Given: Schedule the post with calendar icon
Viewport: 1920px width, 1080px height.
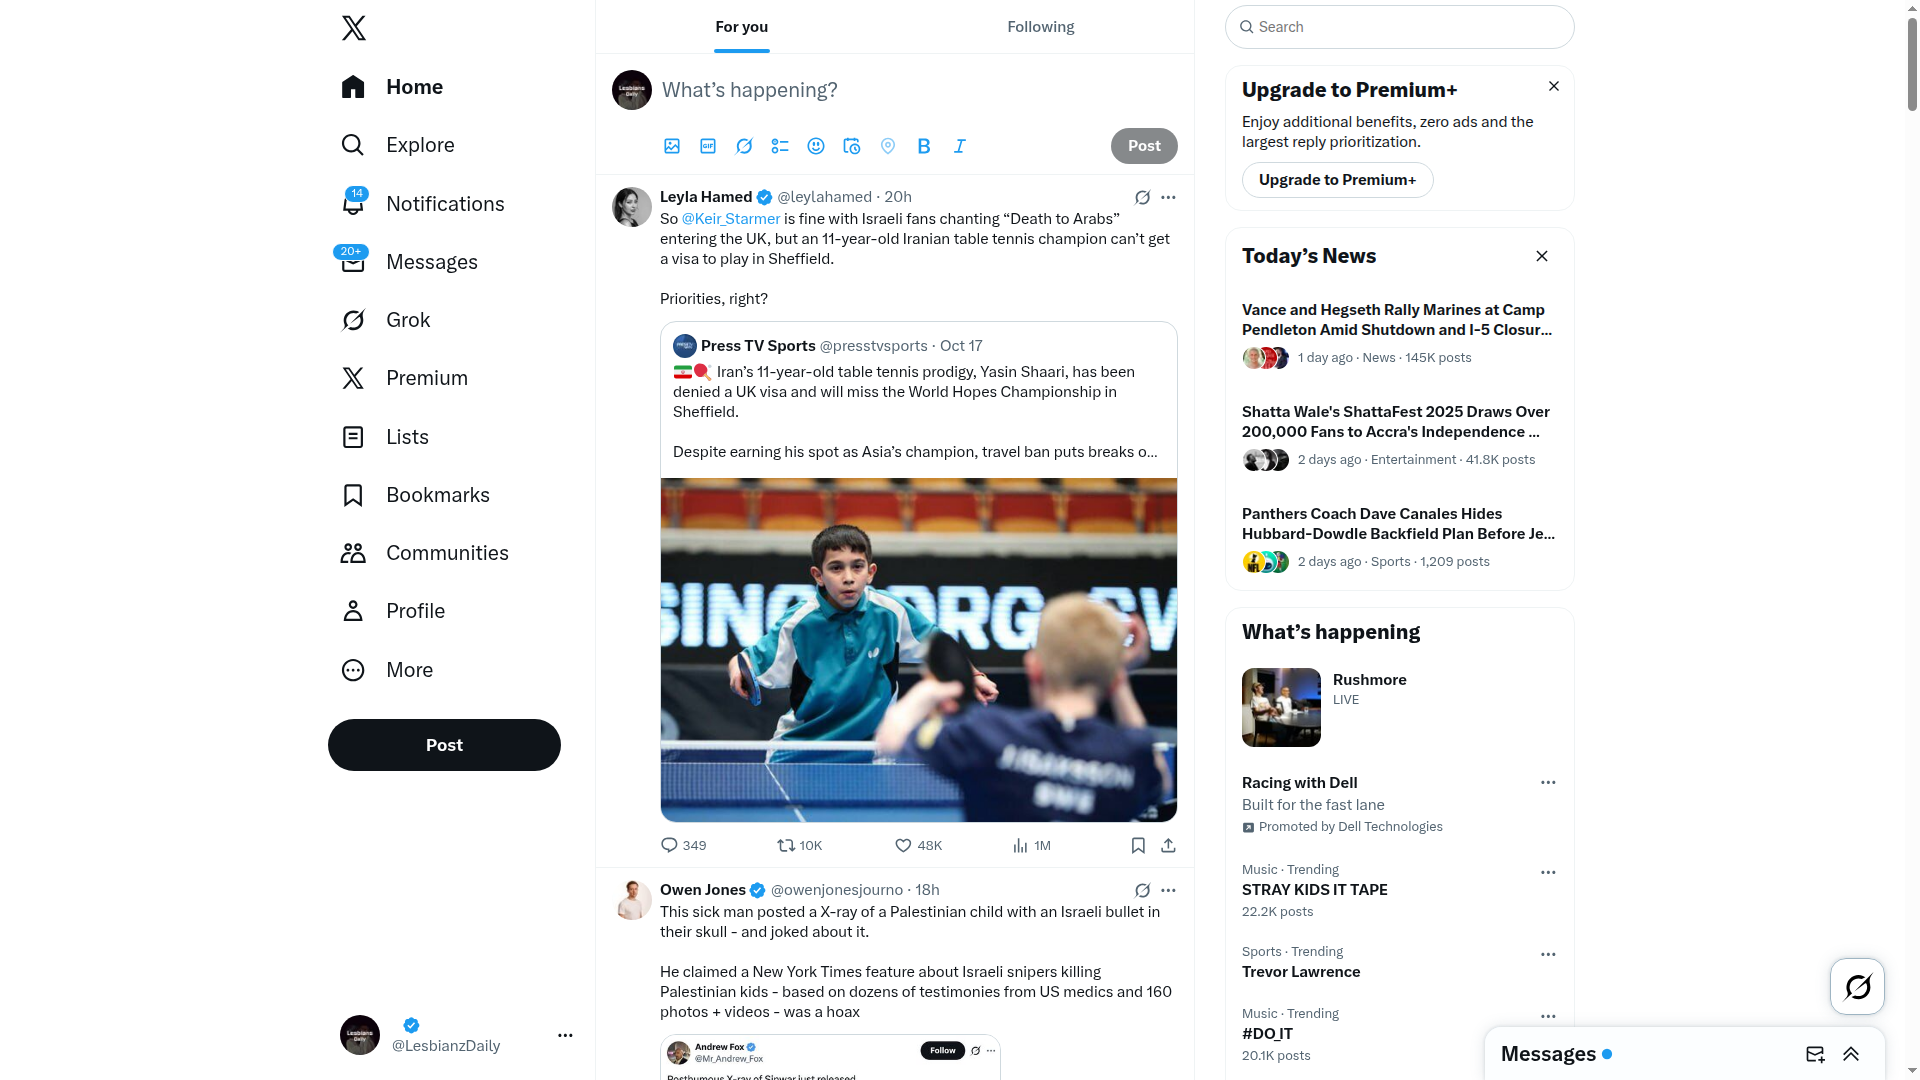Looking at the screenshot, I should (852, 146).
